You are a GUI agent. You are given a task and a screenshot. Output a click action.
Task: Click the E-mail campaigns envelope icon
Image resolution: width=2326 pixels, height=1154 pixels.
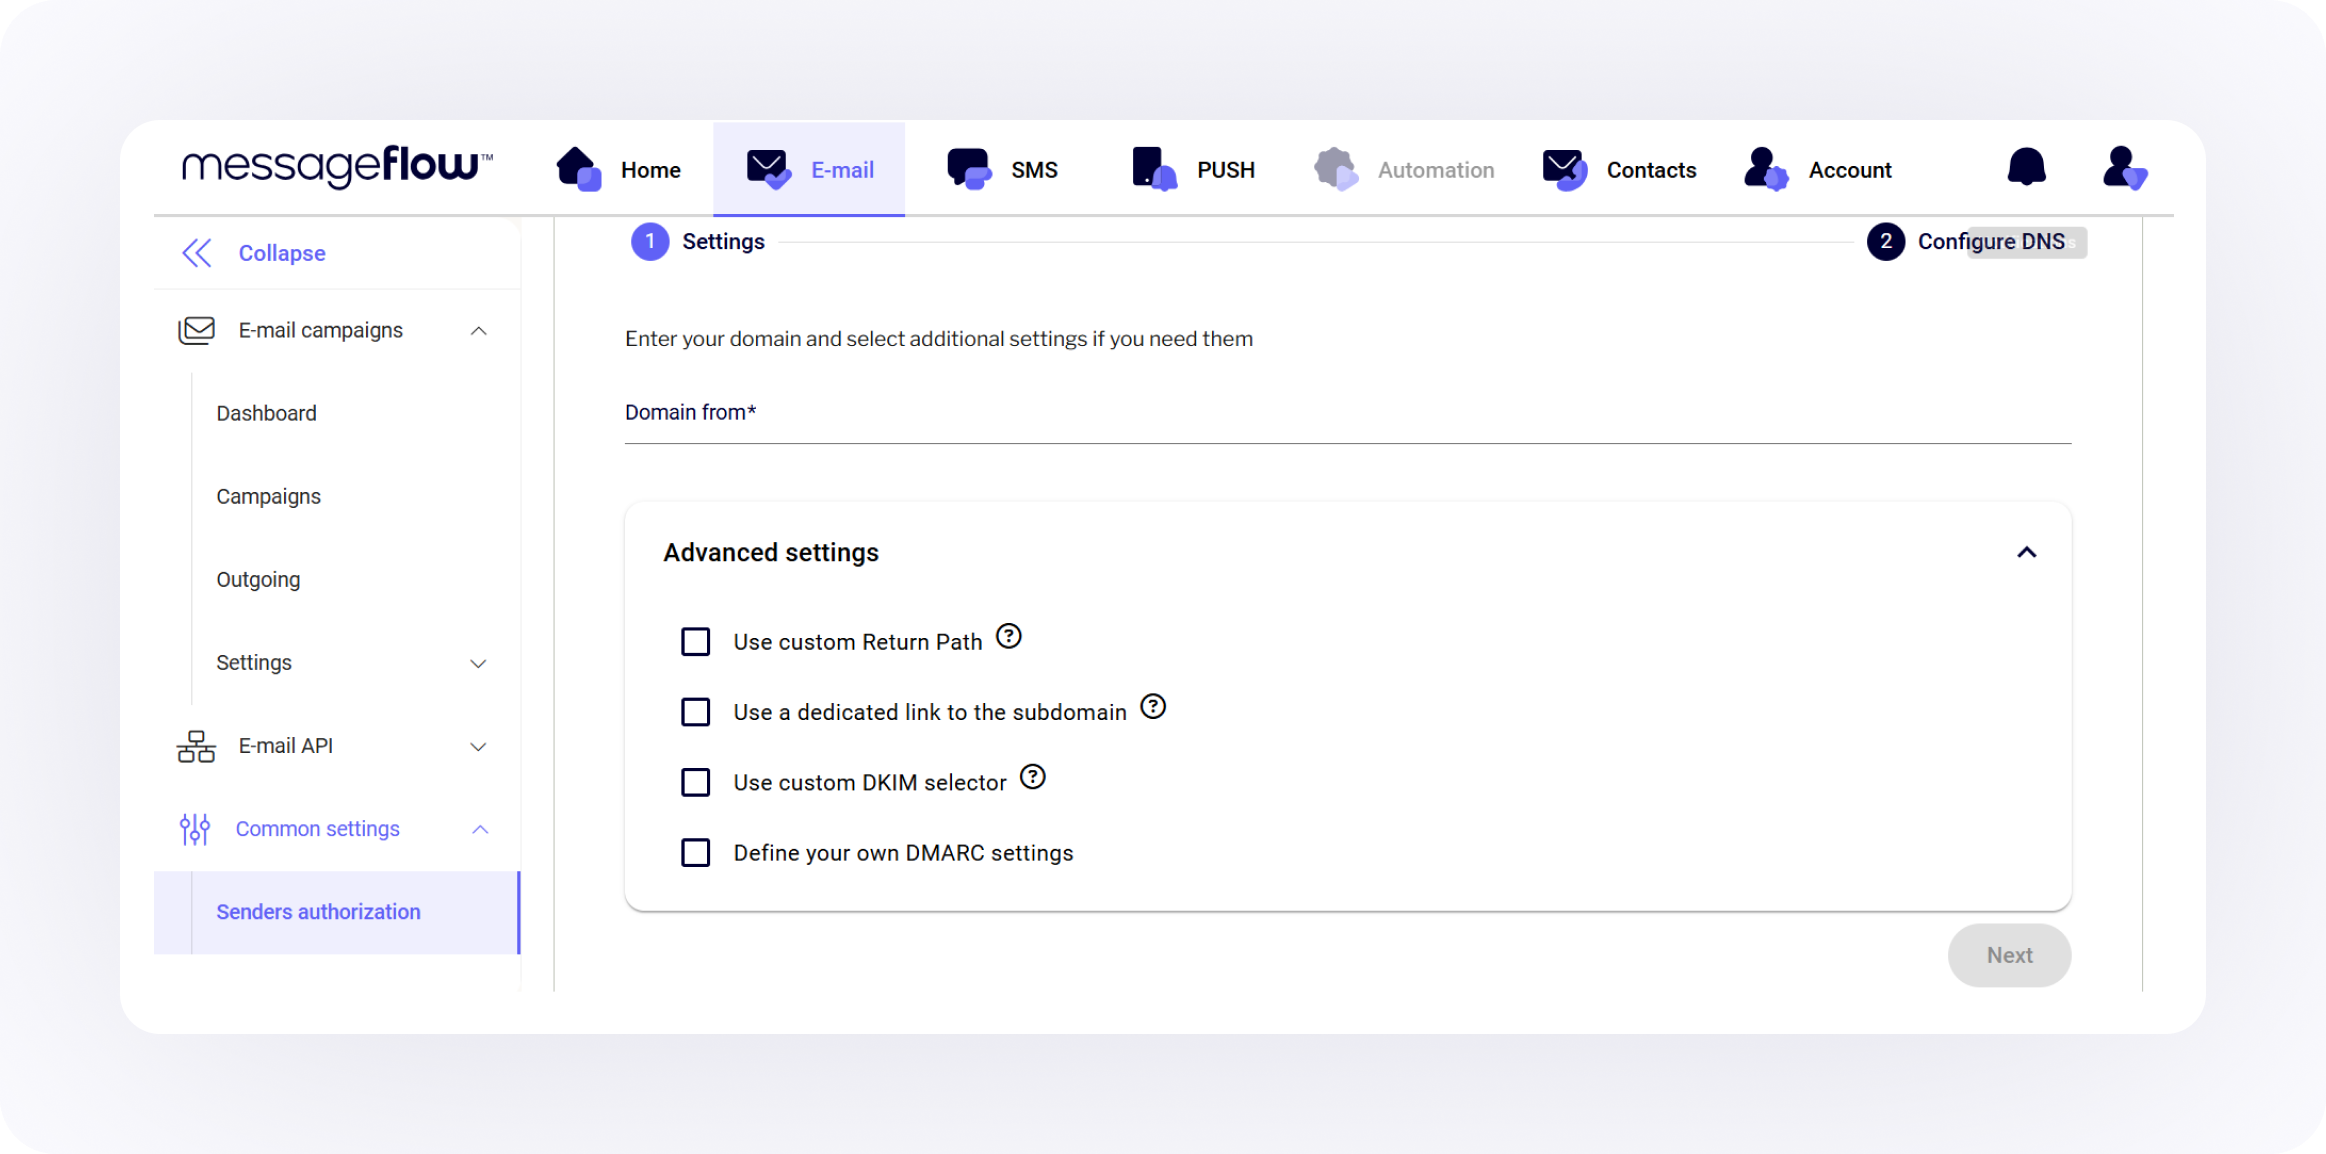click(x=196, y=330)
